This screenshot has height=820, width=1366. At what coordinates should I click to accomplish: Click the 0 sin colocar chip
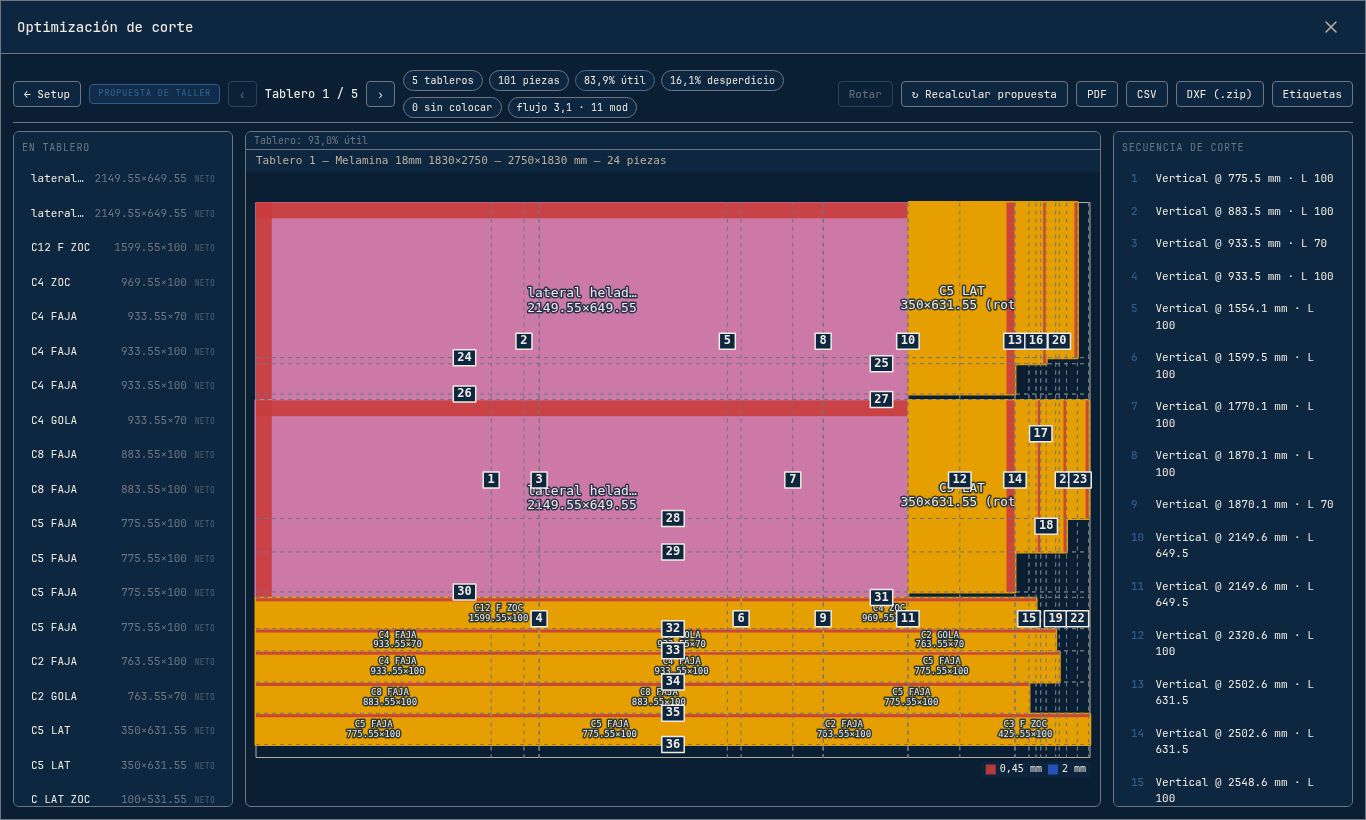click(x=452, y=107)
